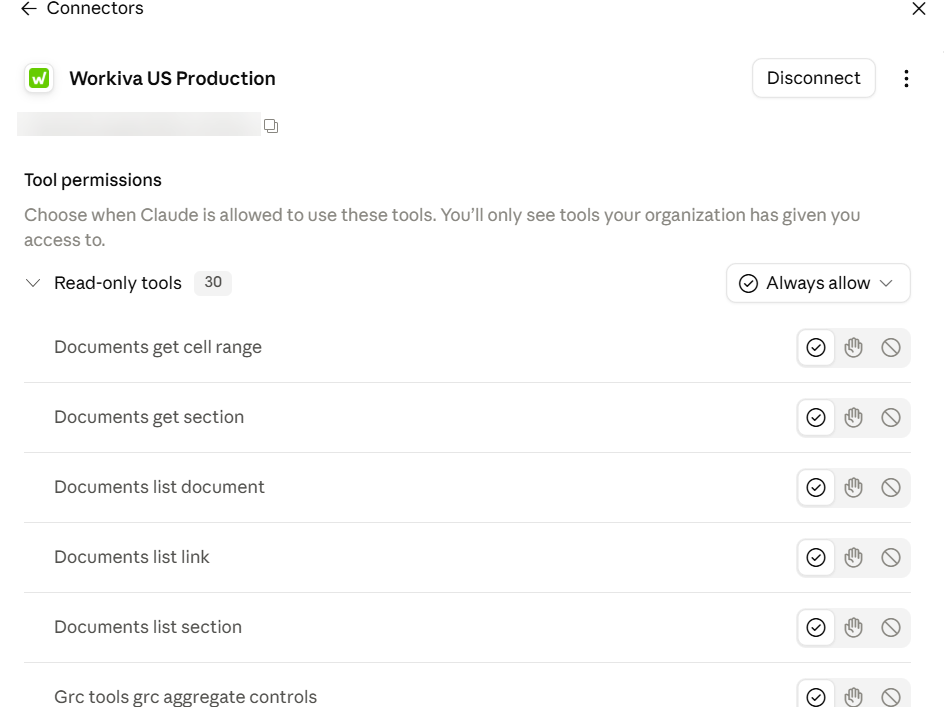Require approval for Documents list document
Viewport: 944px width, 707px height.
tap(853, 487)
